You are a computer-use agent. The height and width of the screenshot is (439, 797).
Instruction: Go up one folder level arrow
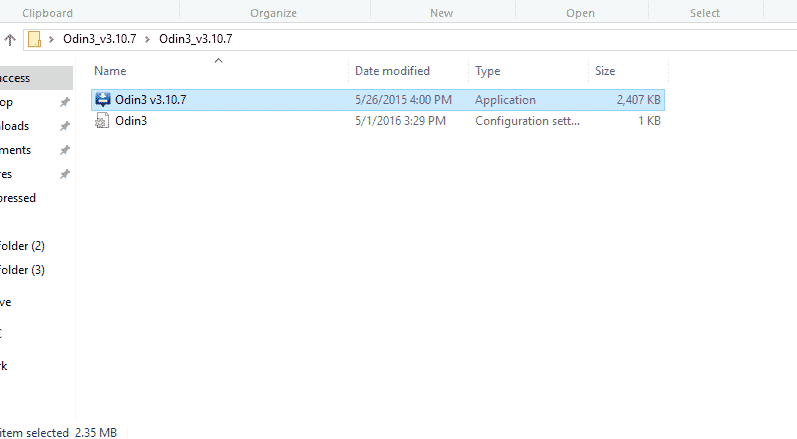point(10,39)
